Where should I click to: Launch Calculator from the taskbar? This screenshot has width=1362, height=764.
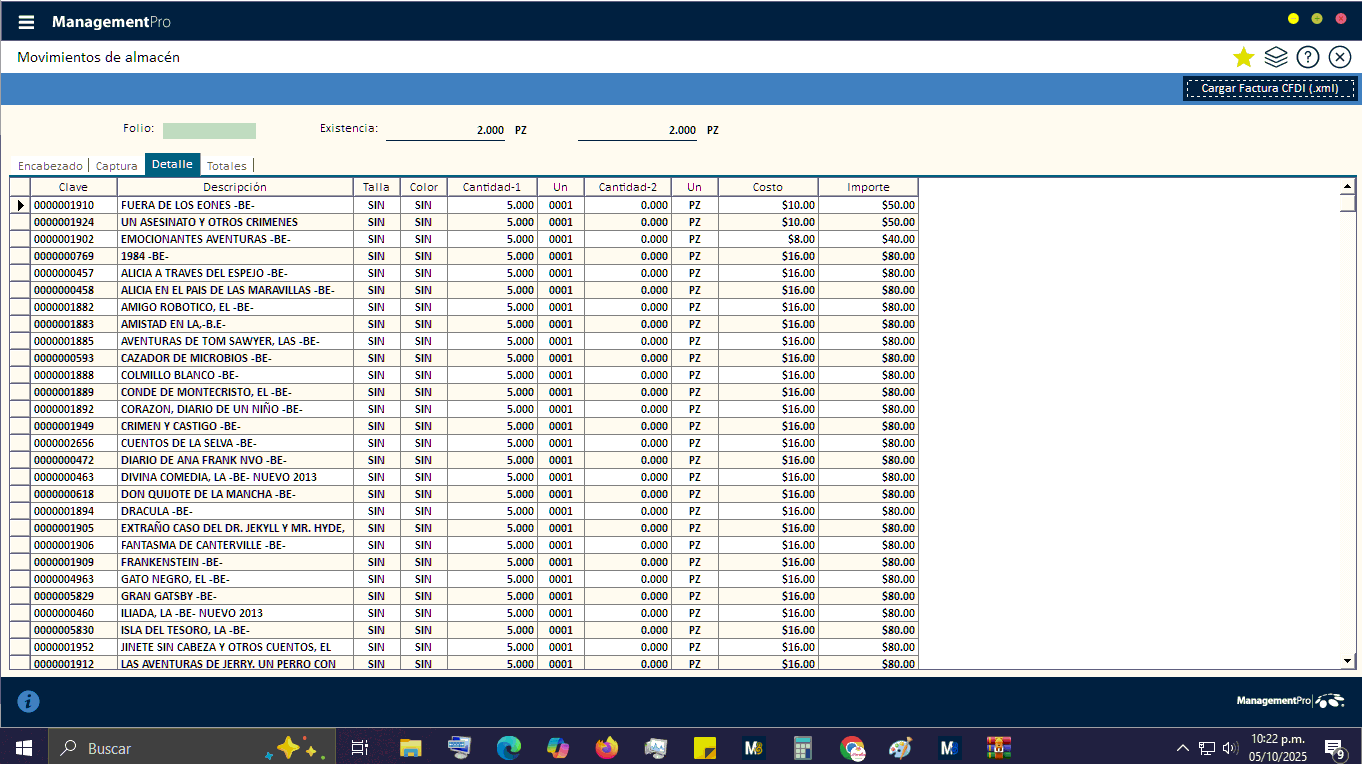tap(802, 748)
